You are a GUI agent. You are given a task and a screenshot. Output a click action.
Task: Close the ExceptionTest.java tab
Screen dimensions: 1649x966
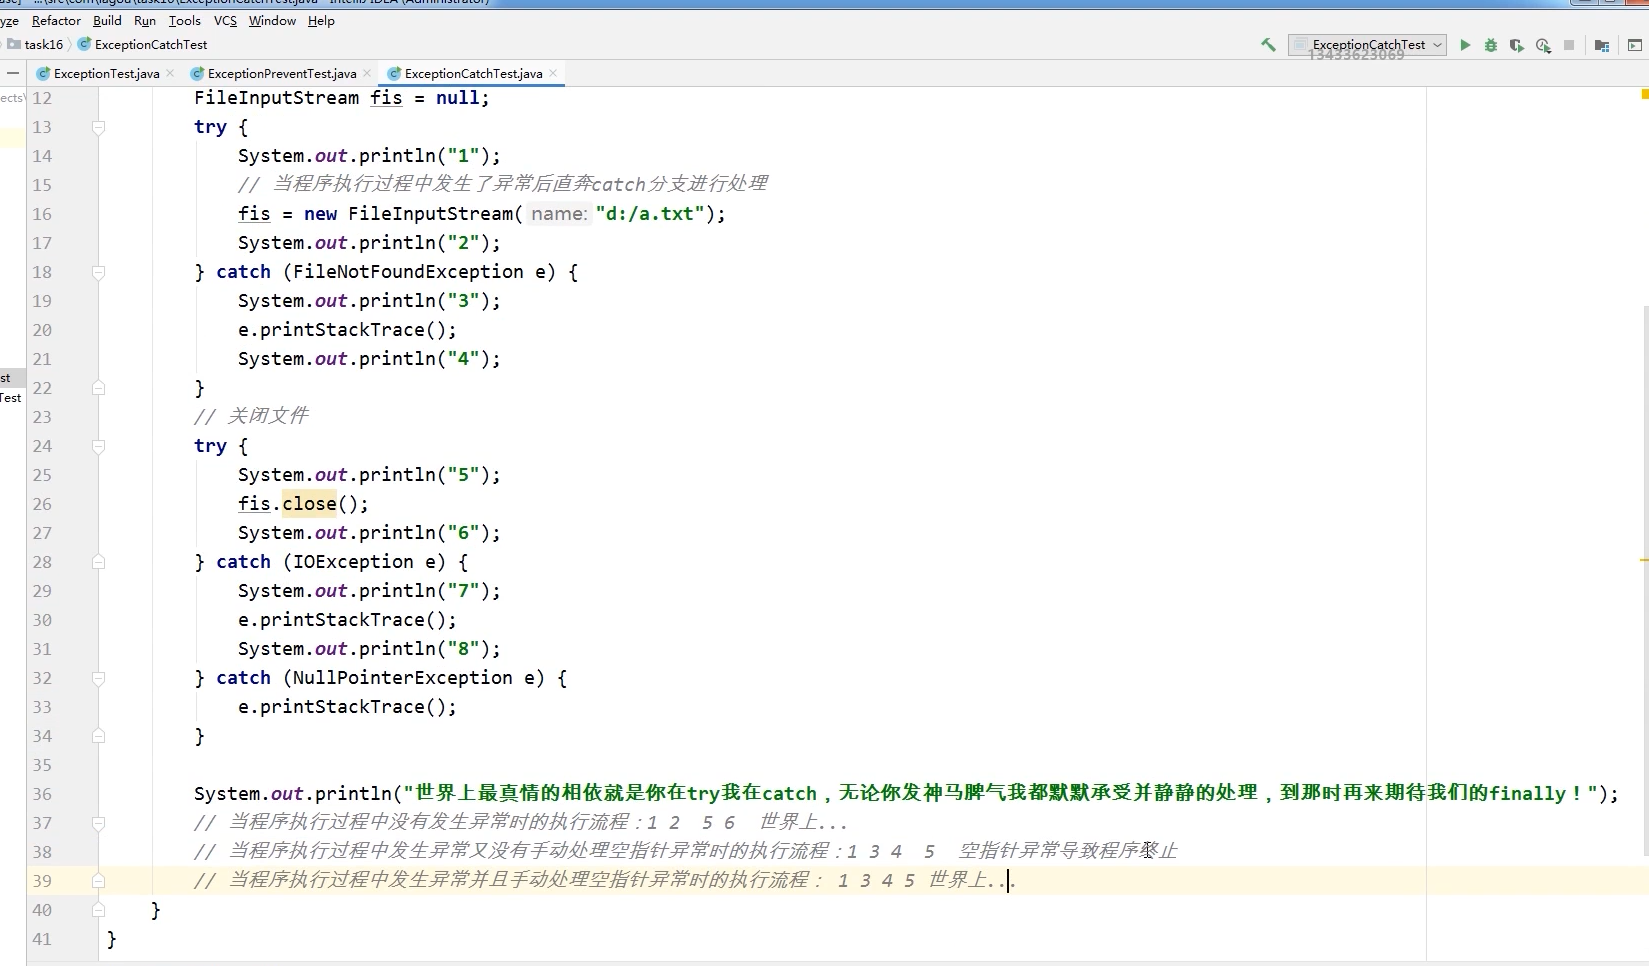[170, 73]
